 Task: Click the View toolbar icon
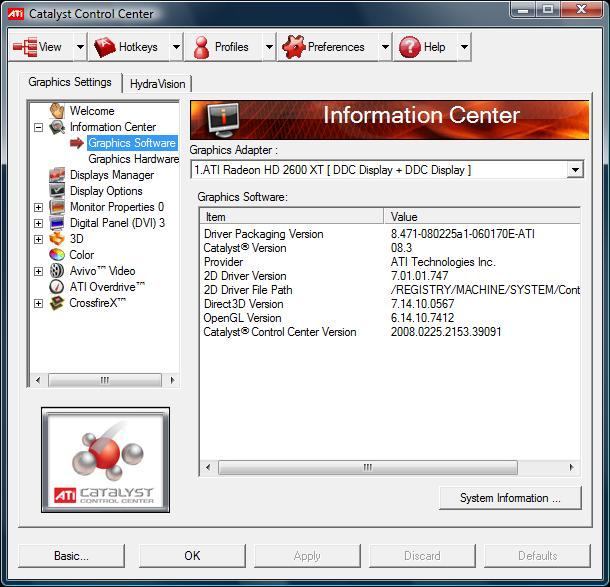click(x=25, y=47)
